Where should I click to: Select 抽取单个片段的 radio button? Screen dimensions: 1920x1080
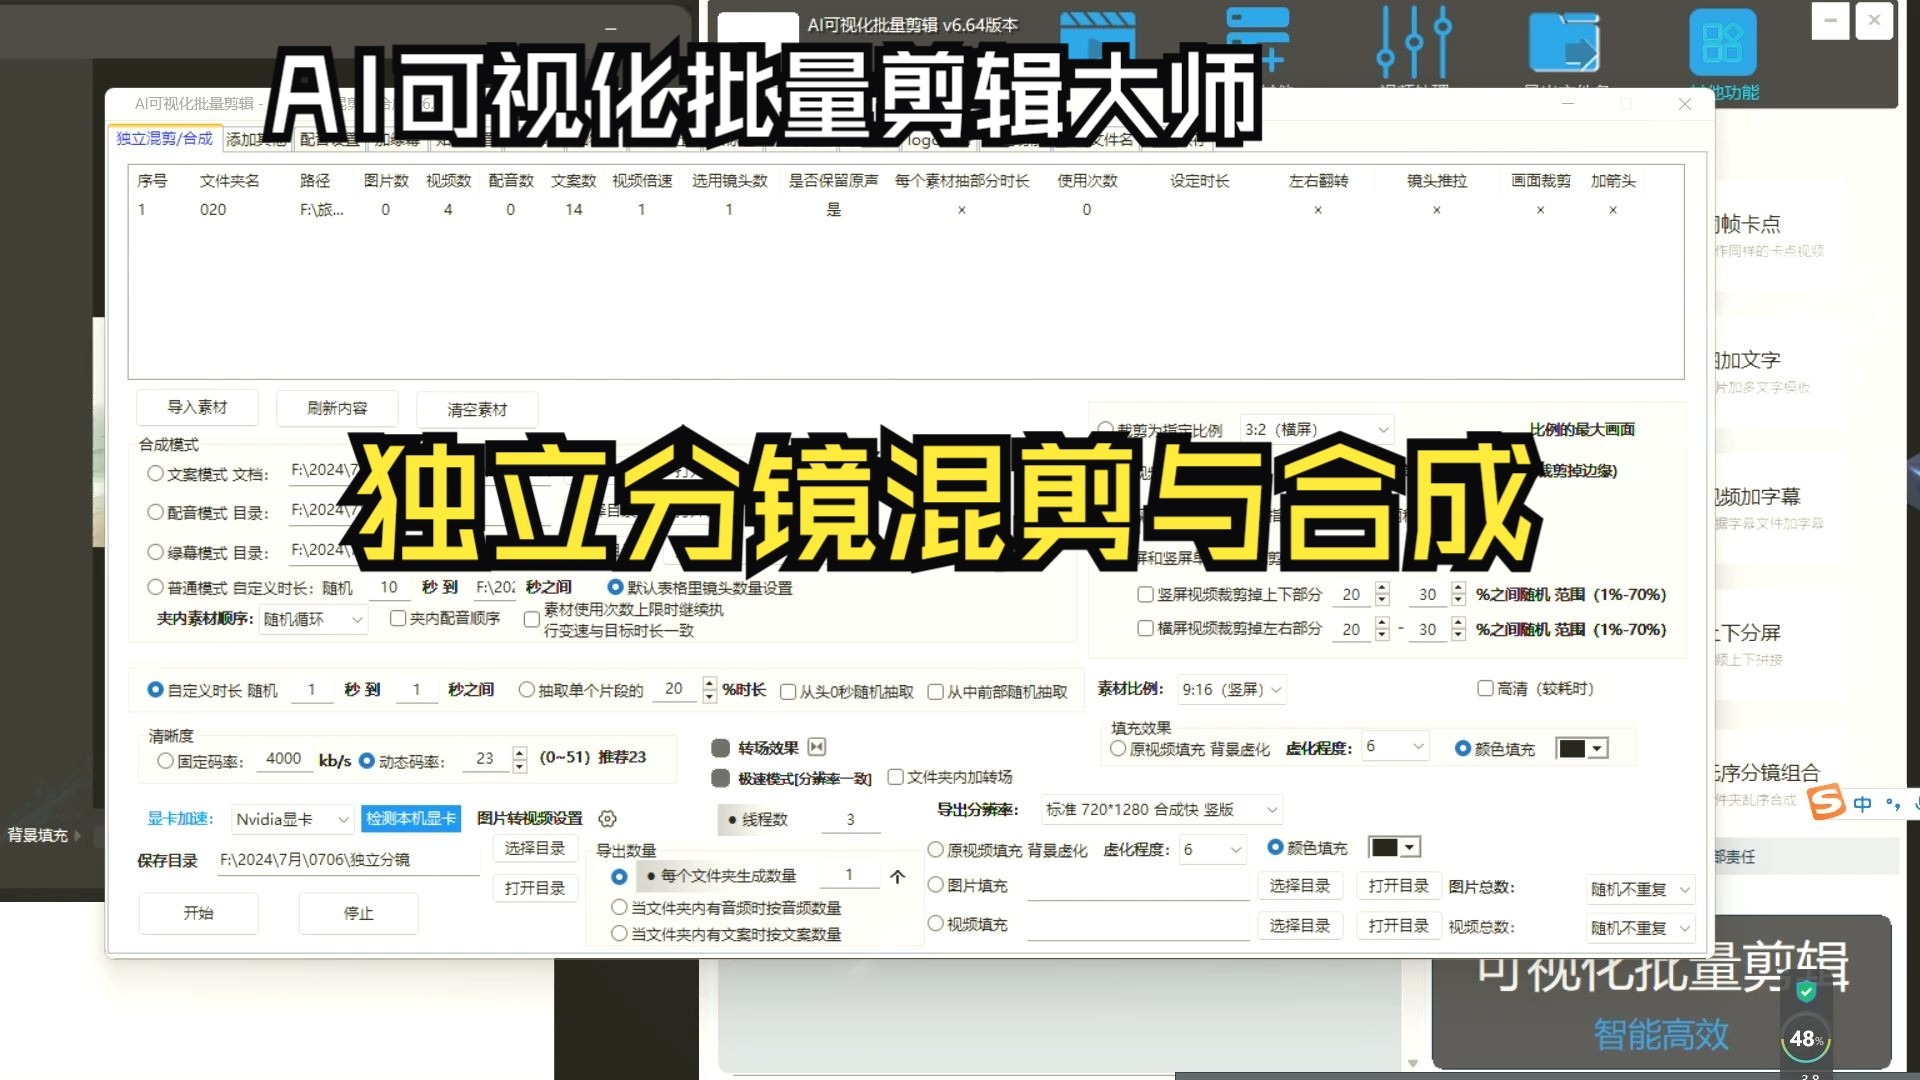point(527,690)
